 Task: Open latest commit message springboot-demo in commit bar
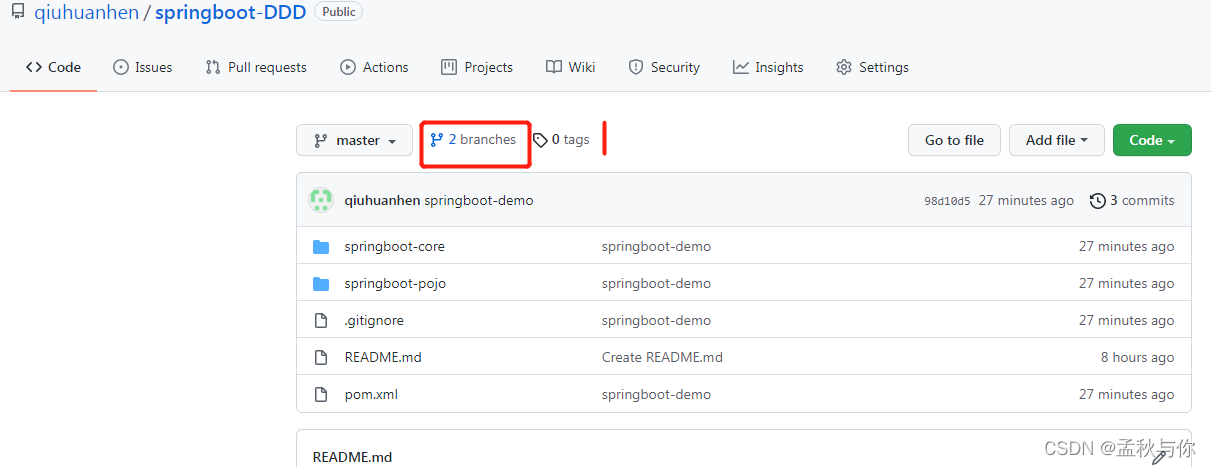[x=479, y=200]
